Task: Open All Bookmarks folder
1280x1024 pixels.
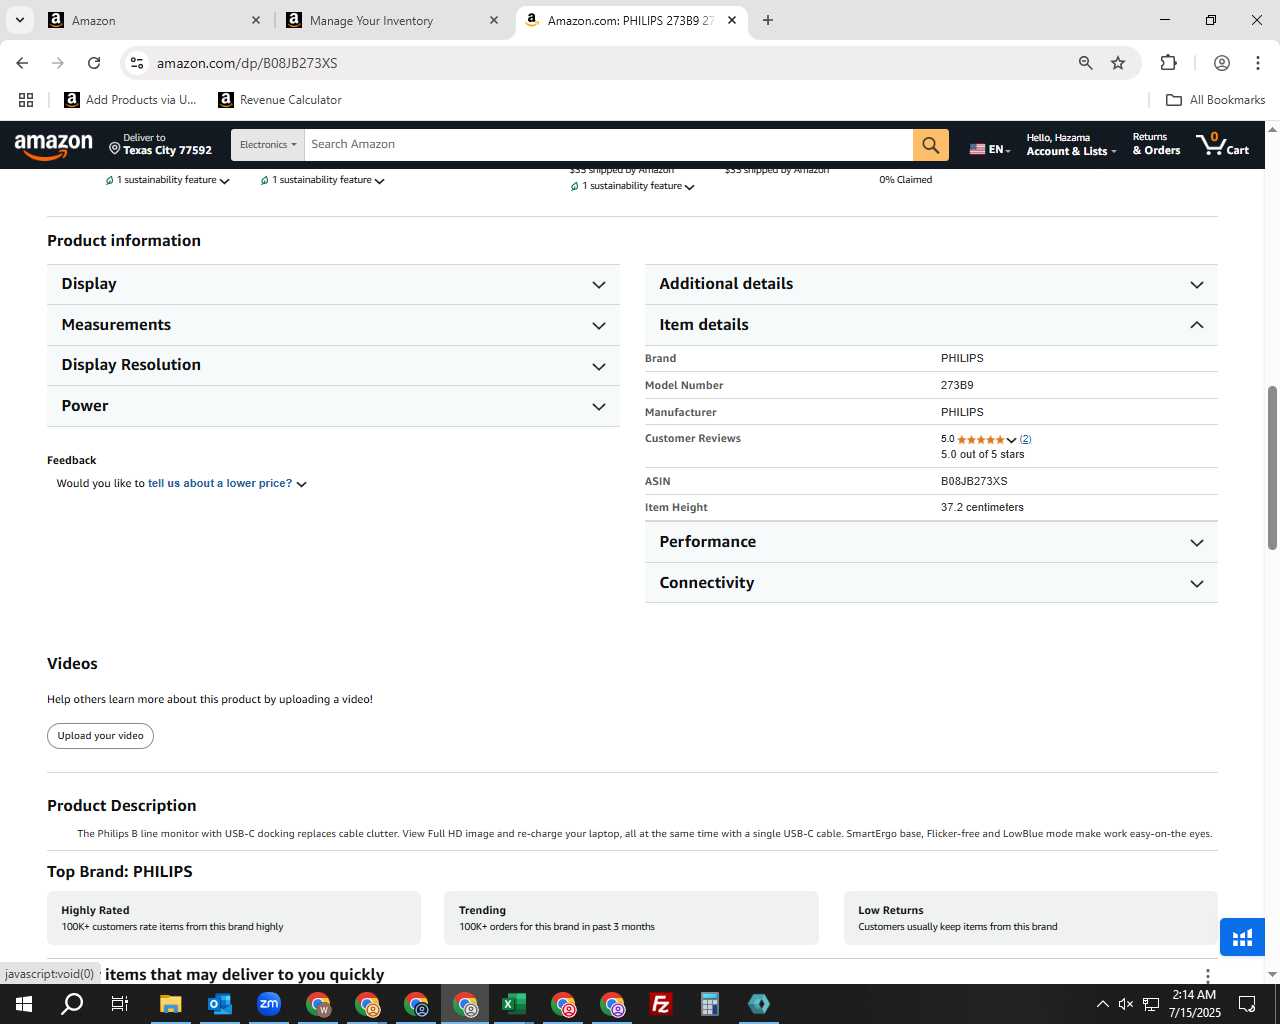Action: point(1215,100)
